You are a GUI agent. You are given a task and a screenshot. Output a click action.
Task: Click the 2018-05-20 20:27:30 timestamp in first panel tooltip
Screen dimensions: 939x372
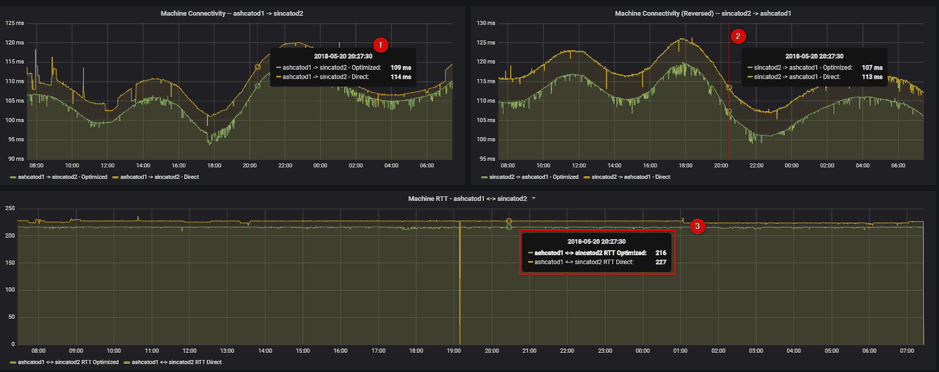point(343,56)
